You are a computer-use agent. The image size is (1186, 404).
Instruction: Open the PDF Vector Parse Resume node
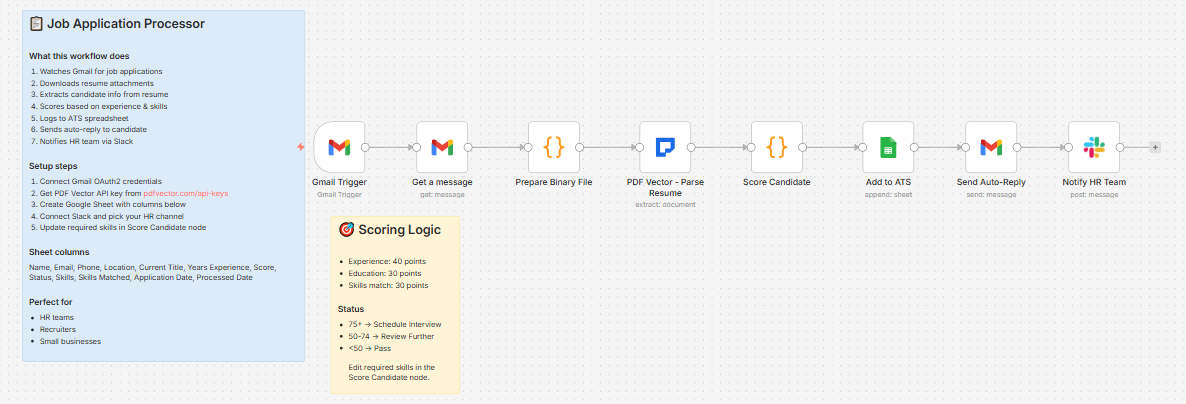tap(665, 147)
